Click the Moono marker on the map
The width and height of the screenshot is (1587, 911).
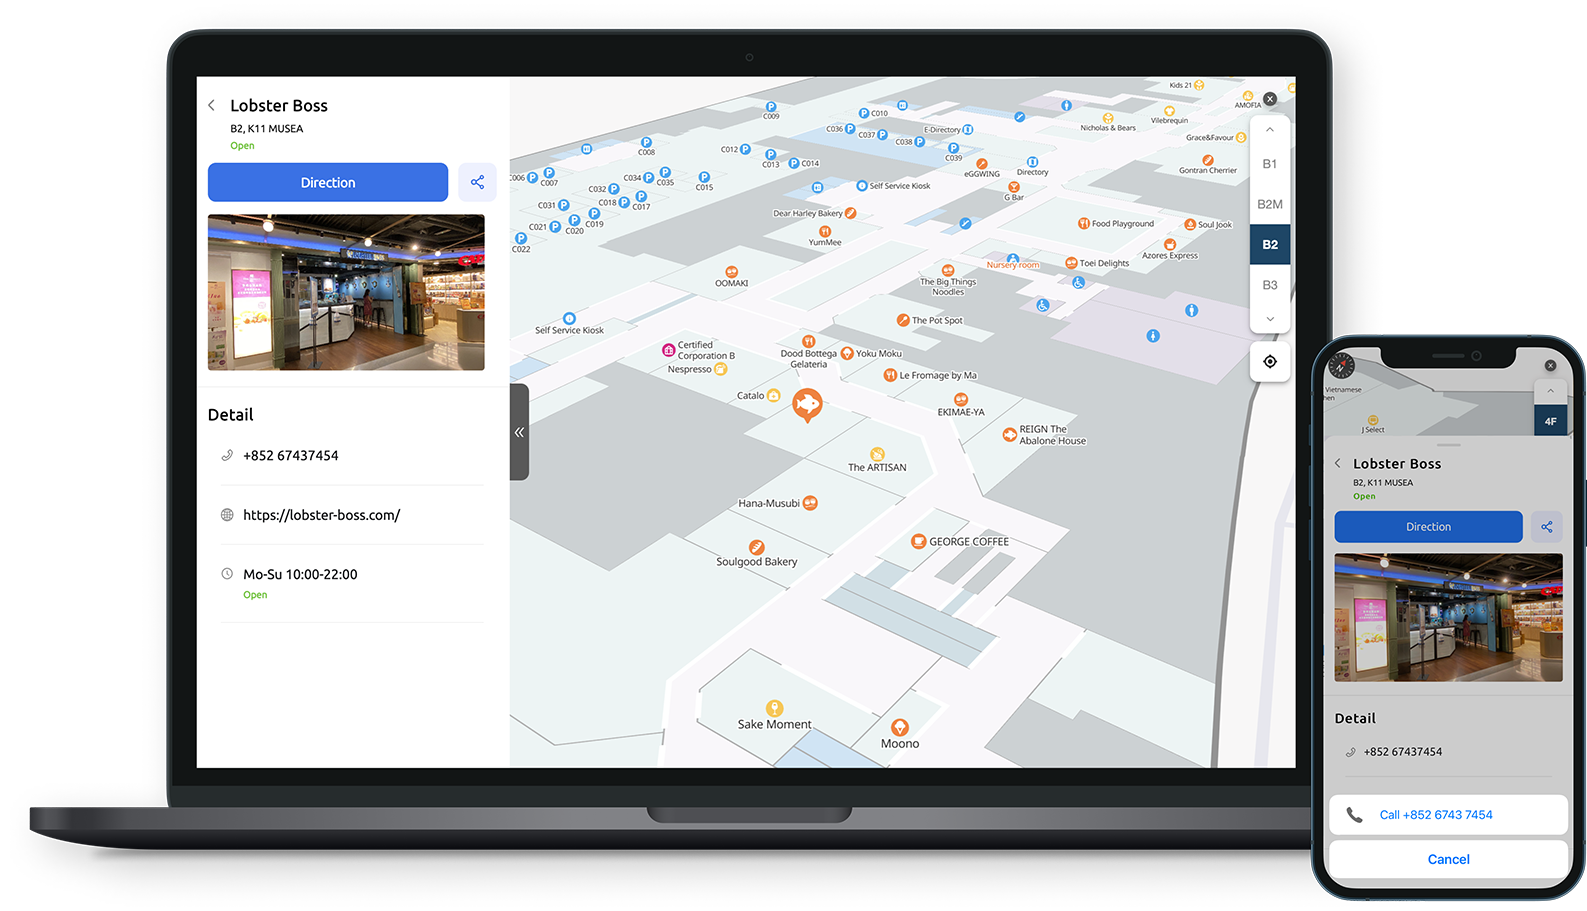point(900,727)
